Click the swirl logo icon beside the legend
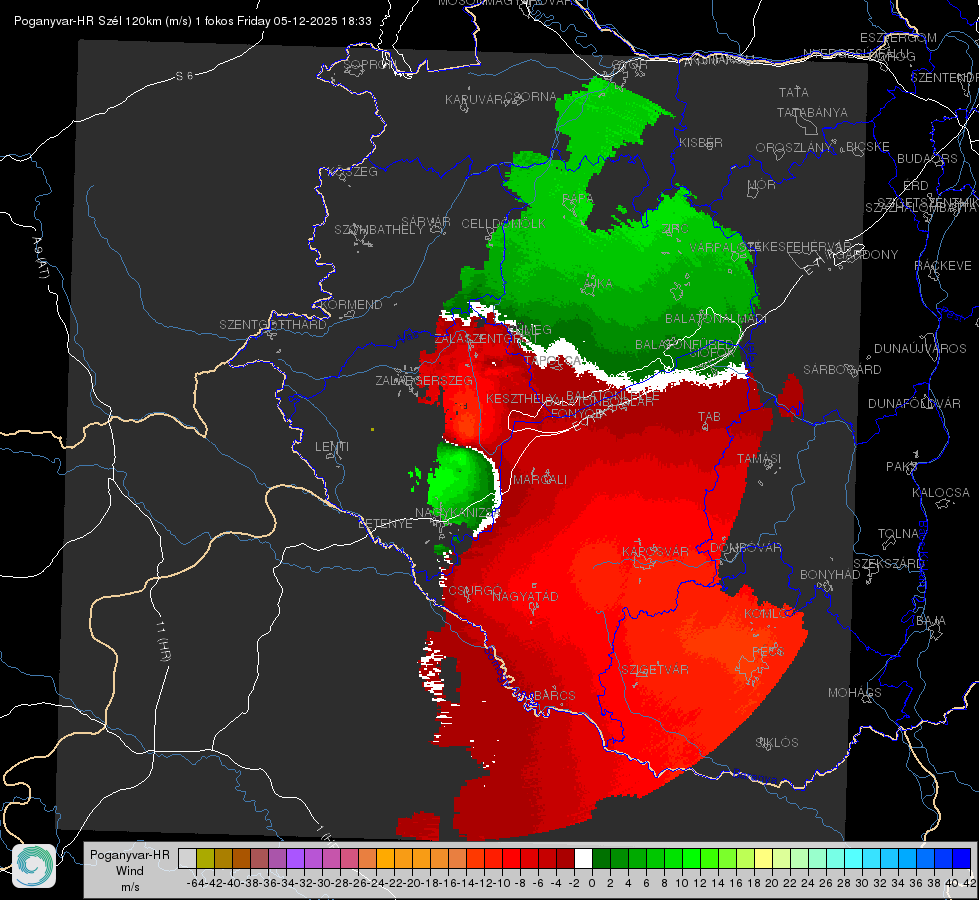The width and height of the screenshot is (979, 900). [34, 866]
